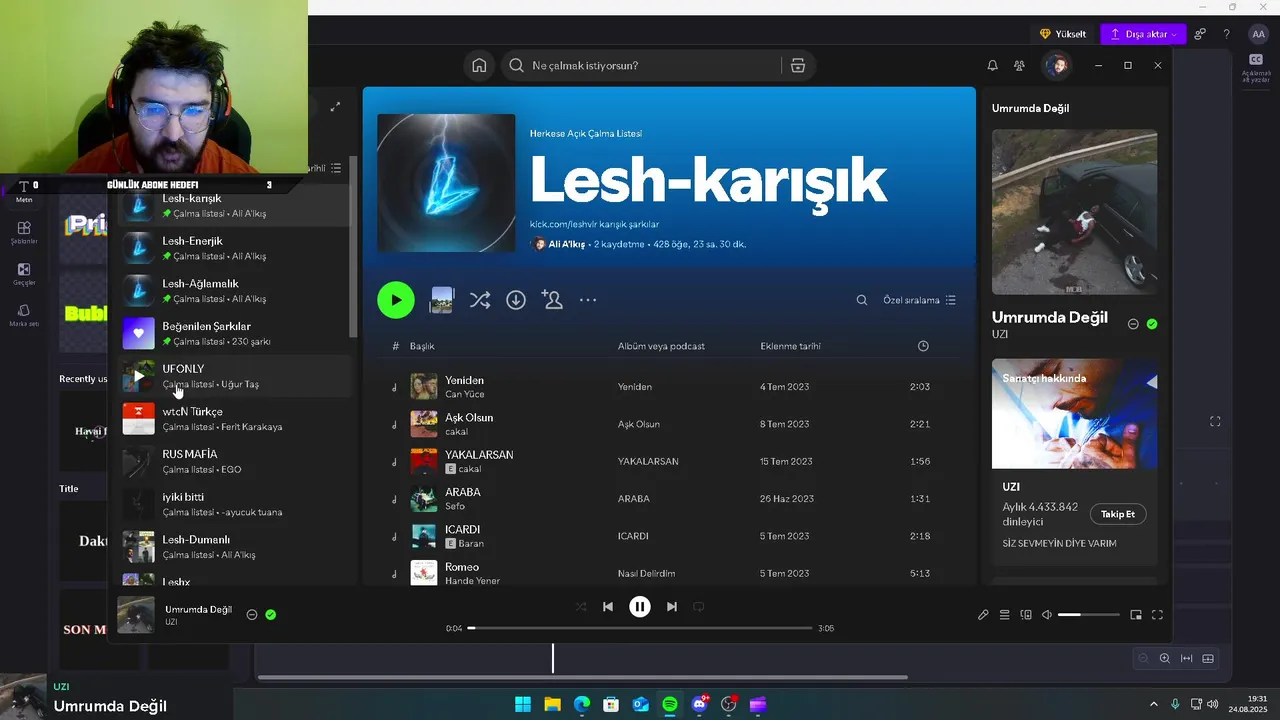Sort by the Eklenme tarihi column

click(x=790, y=346)
